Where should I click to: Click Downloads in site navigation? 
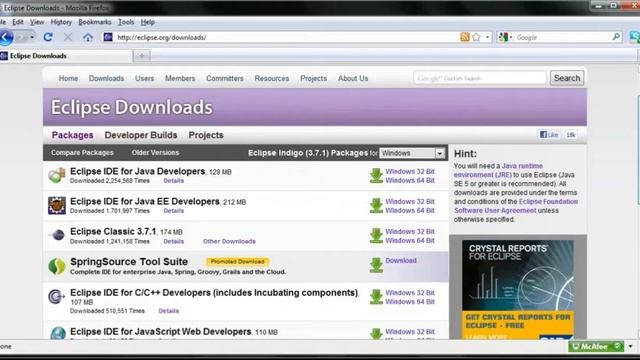tap(107, 78)
